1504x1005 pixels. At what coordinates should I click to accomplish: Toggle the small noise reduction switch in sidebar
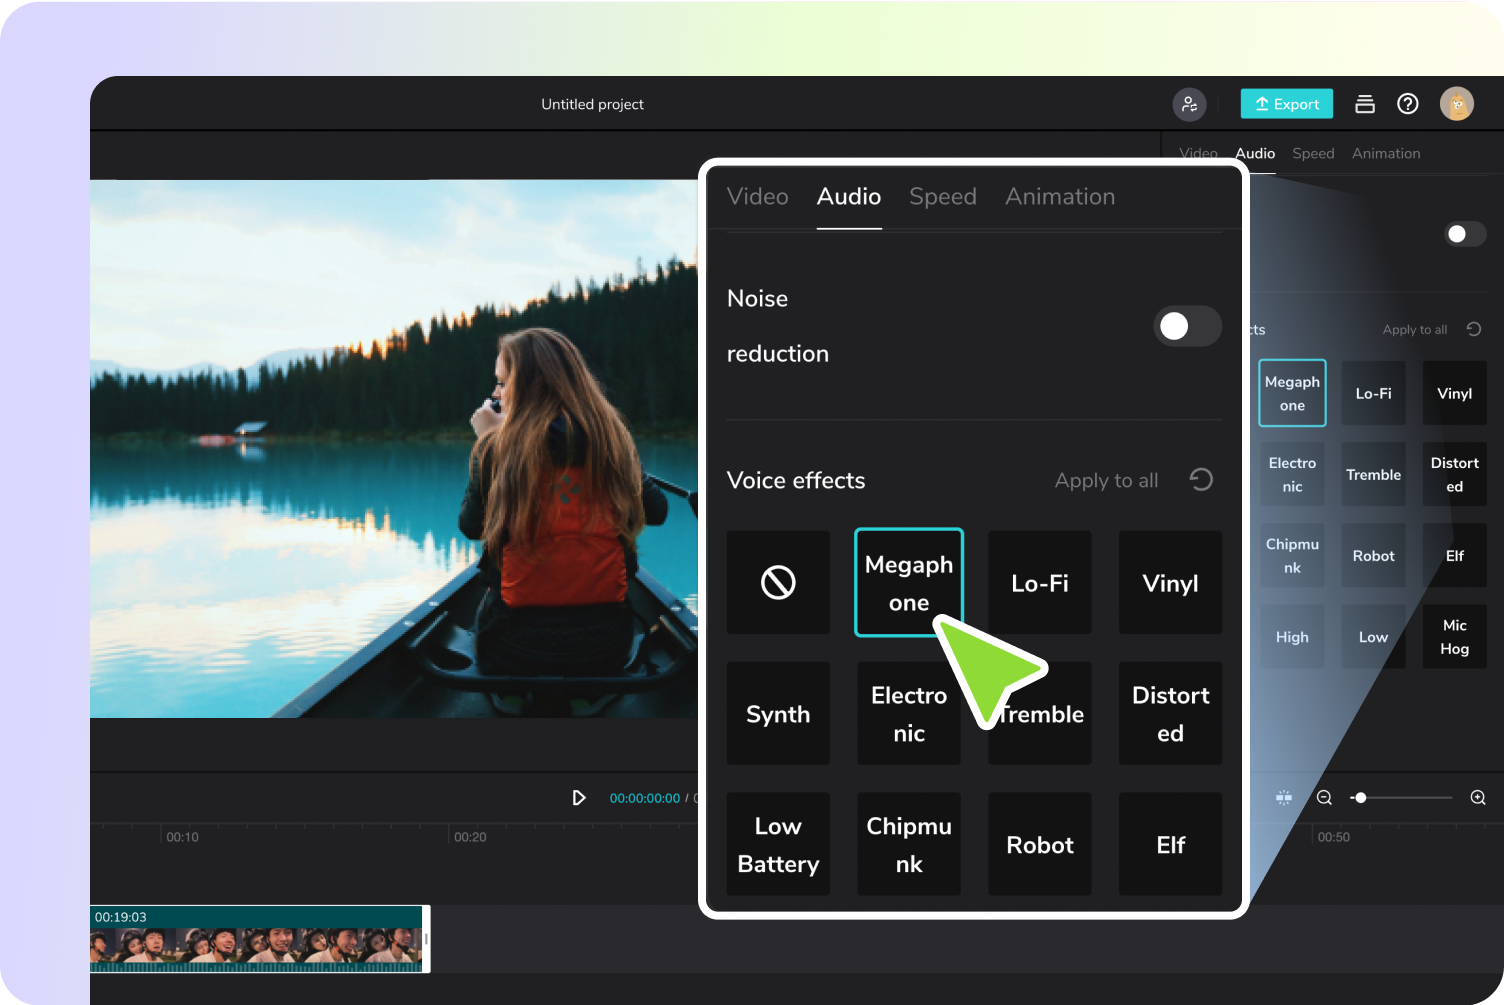(1465, 234)
